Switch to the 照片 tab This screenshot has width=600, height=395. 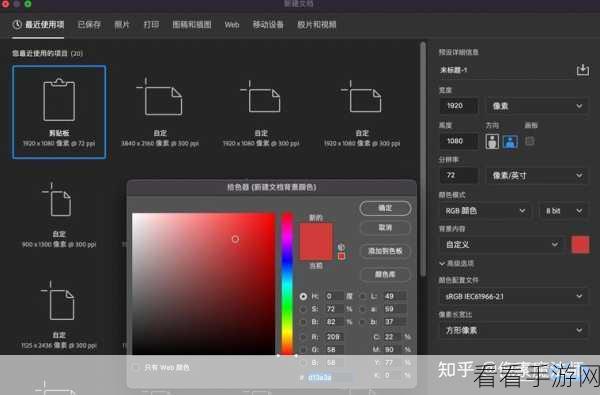click(122, 25)
